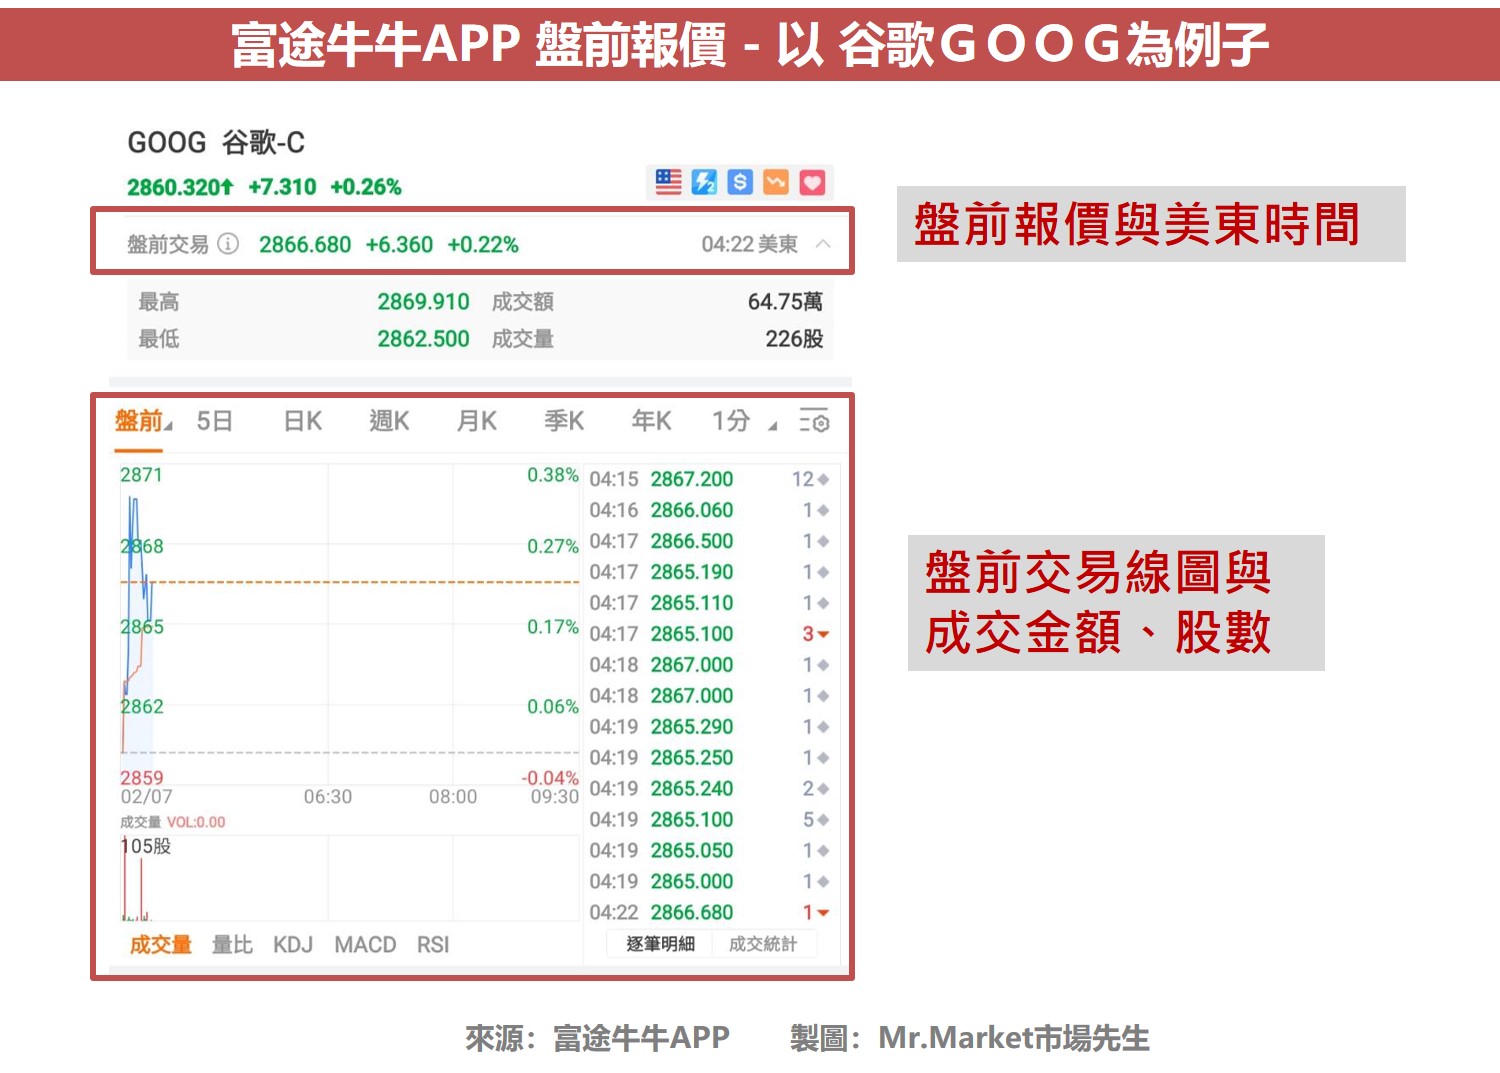Select the 04:19 2865.250 tick row
The width and height of the screenshot is (1500, 1073).
coord(710,758)
